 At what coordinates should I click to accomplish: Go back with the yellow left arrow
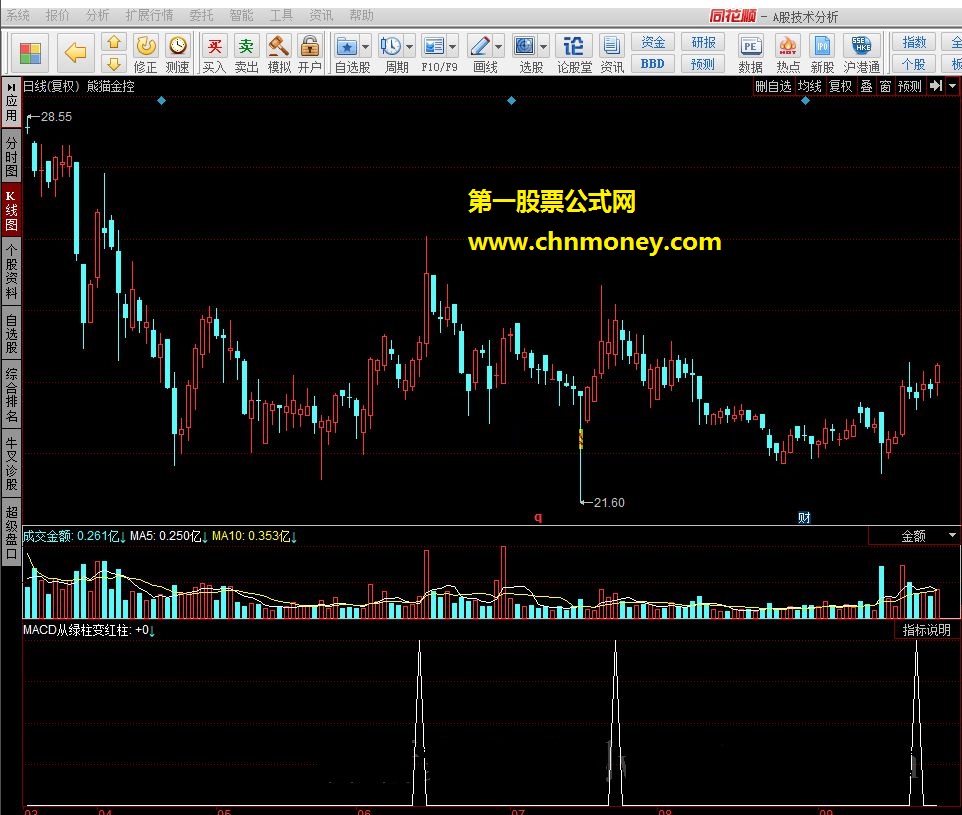(75, 53)
